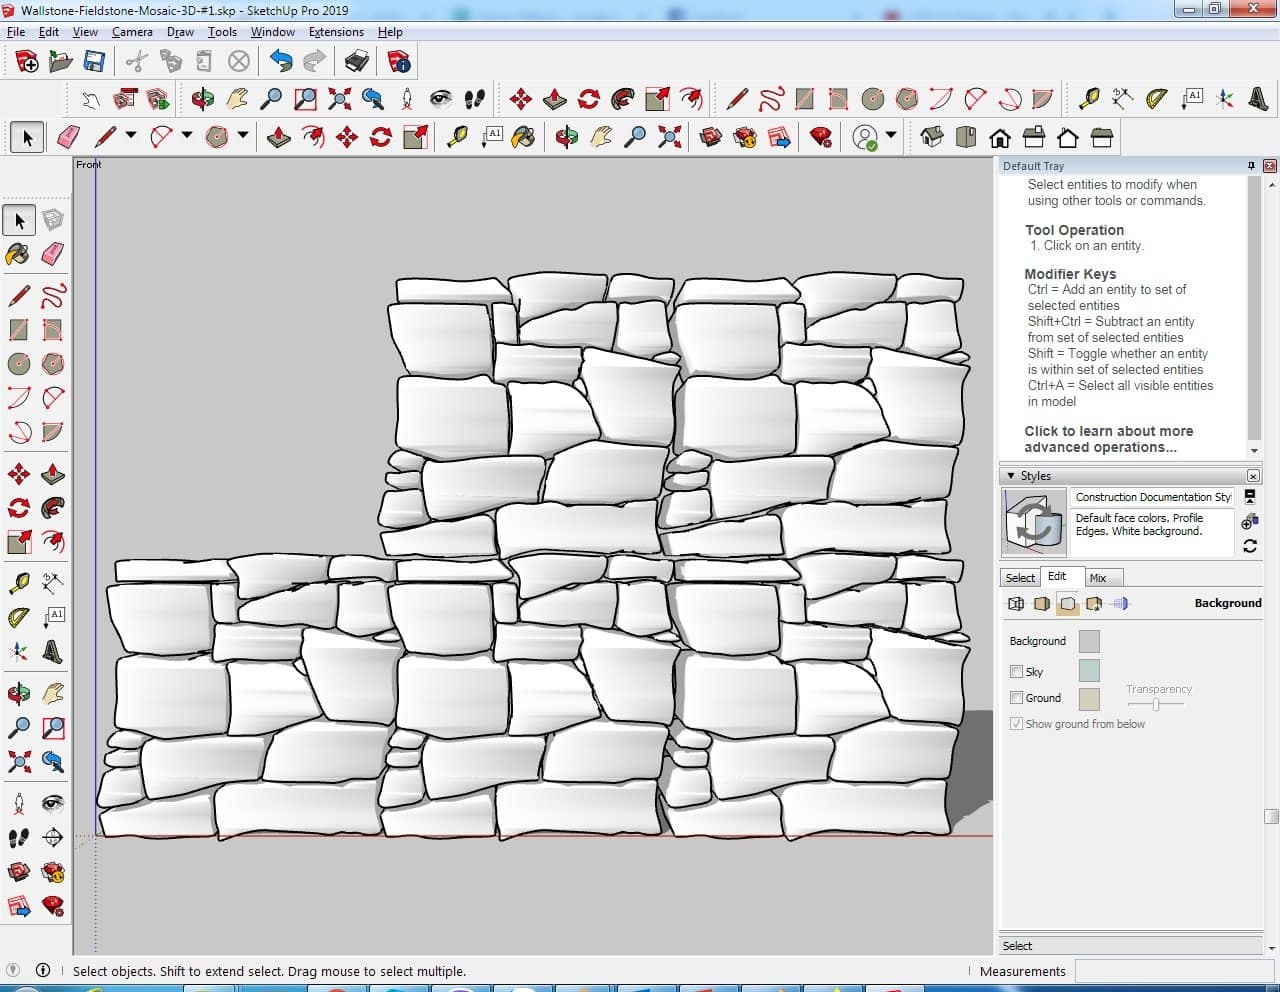This screenshot has height=992, width=1280.
Task: Collapse the Styles panel triangle
Action: click(1010, 476)
